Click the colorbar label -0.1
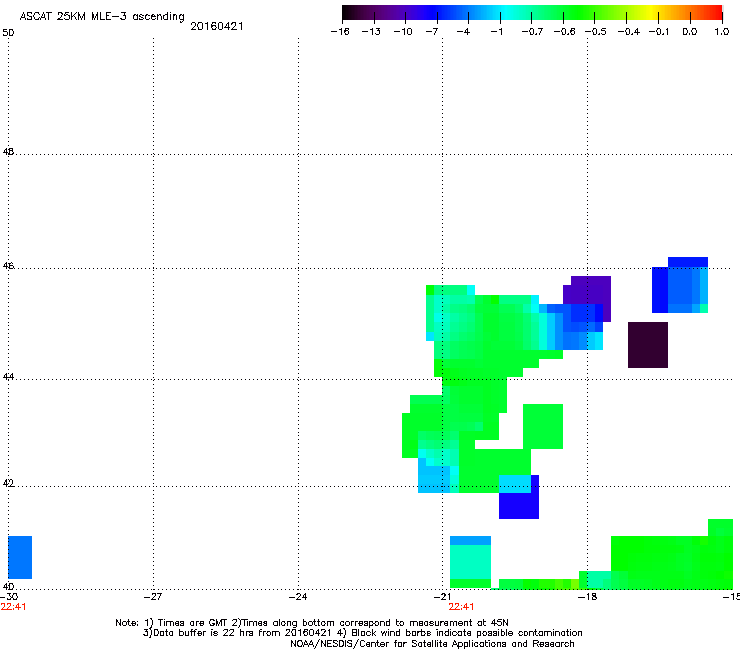The image size is (740, 650). click(659, 32)
